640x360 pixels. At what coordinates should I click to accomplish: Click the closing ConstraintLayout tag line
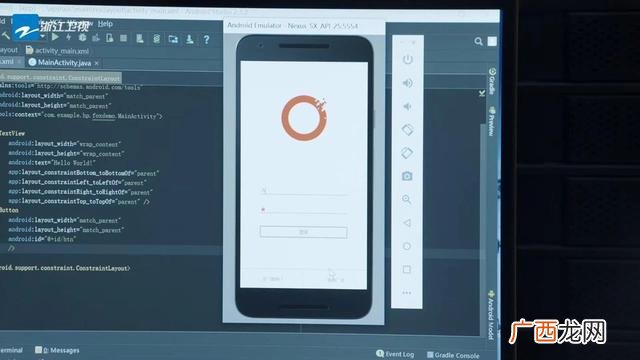[65, 268]
